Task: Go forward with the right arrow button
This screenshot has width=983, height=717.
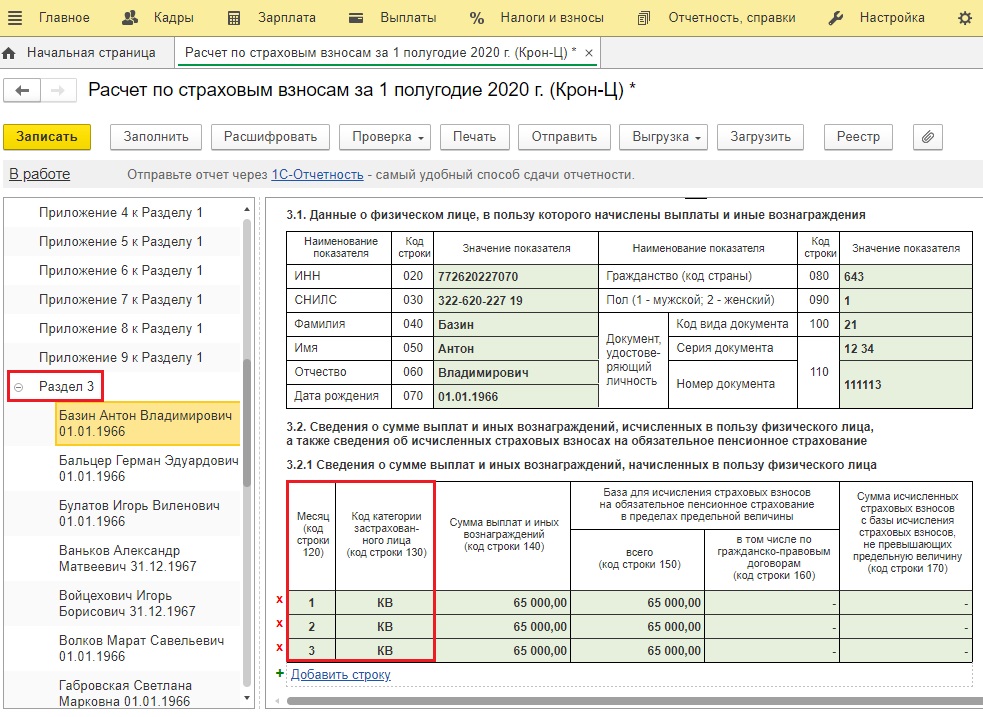Action: pyautogui.click(x=58, y=90)
